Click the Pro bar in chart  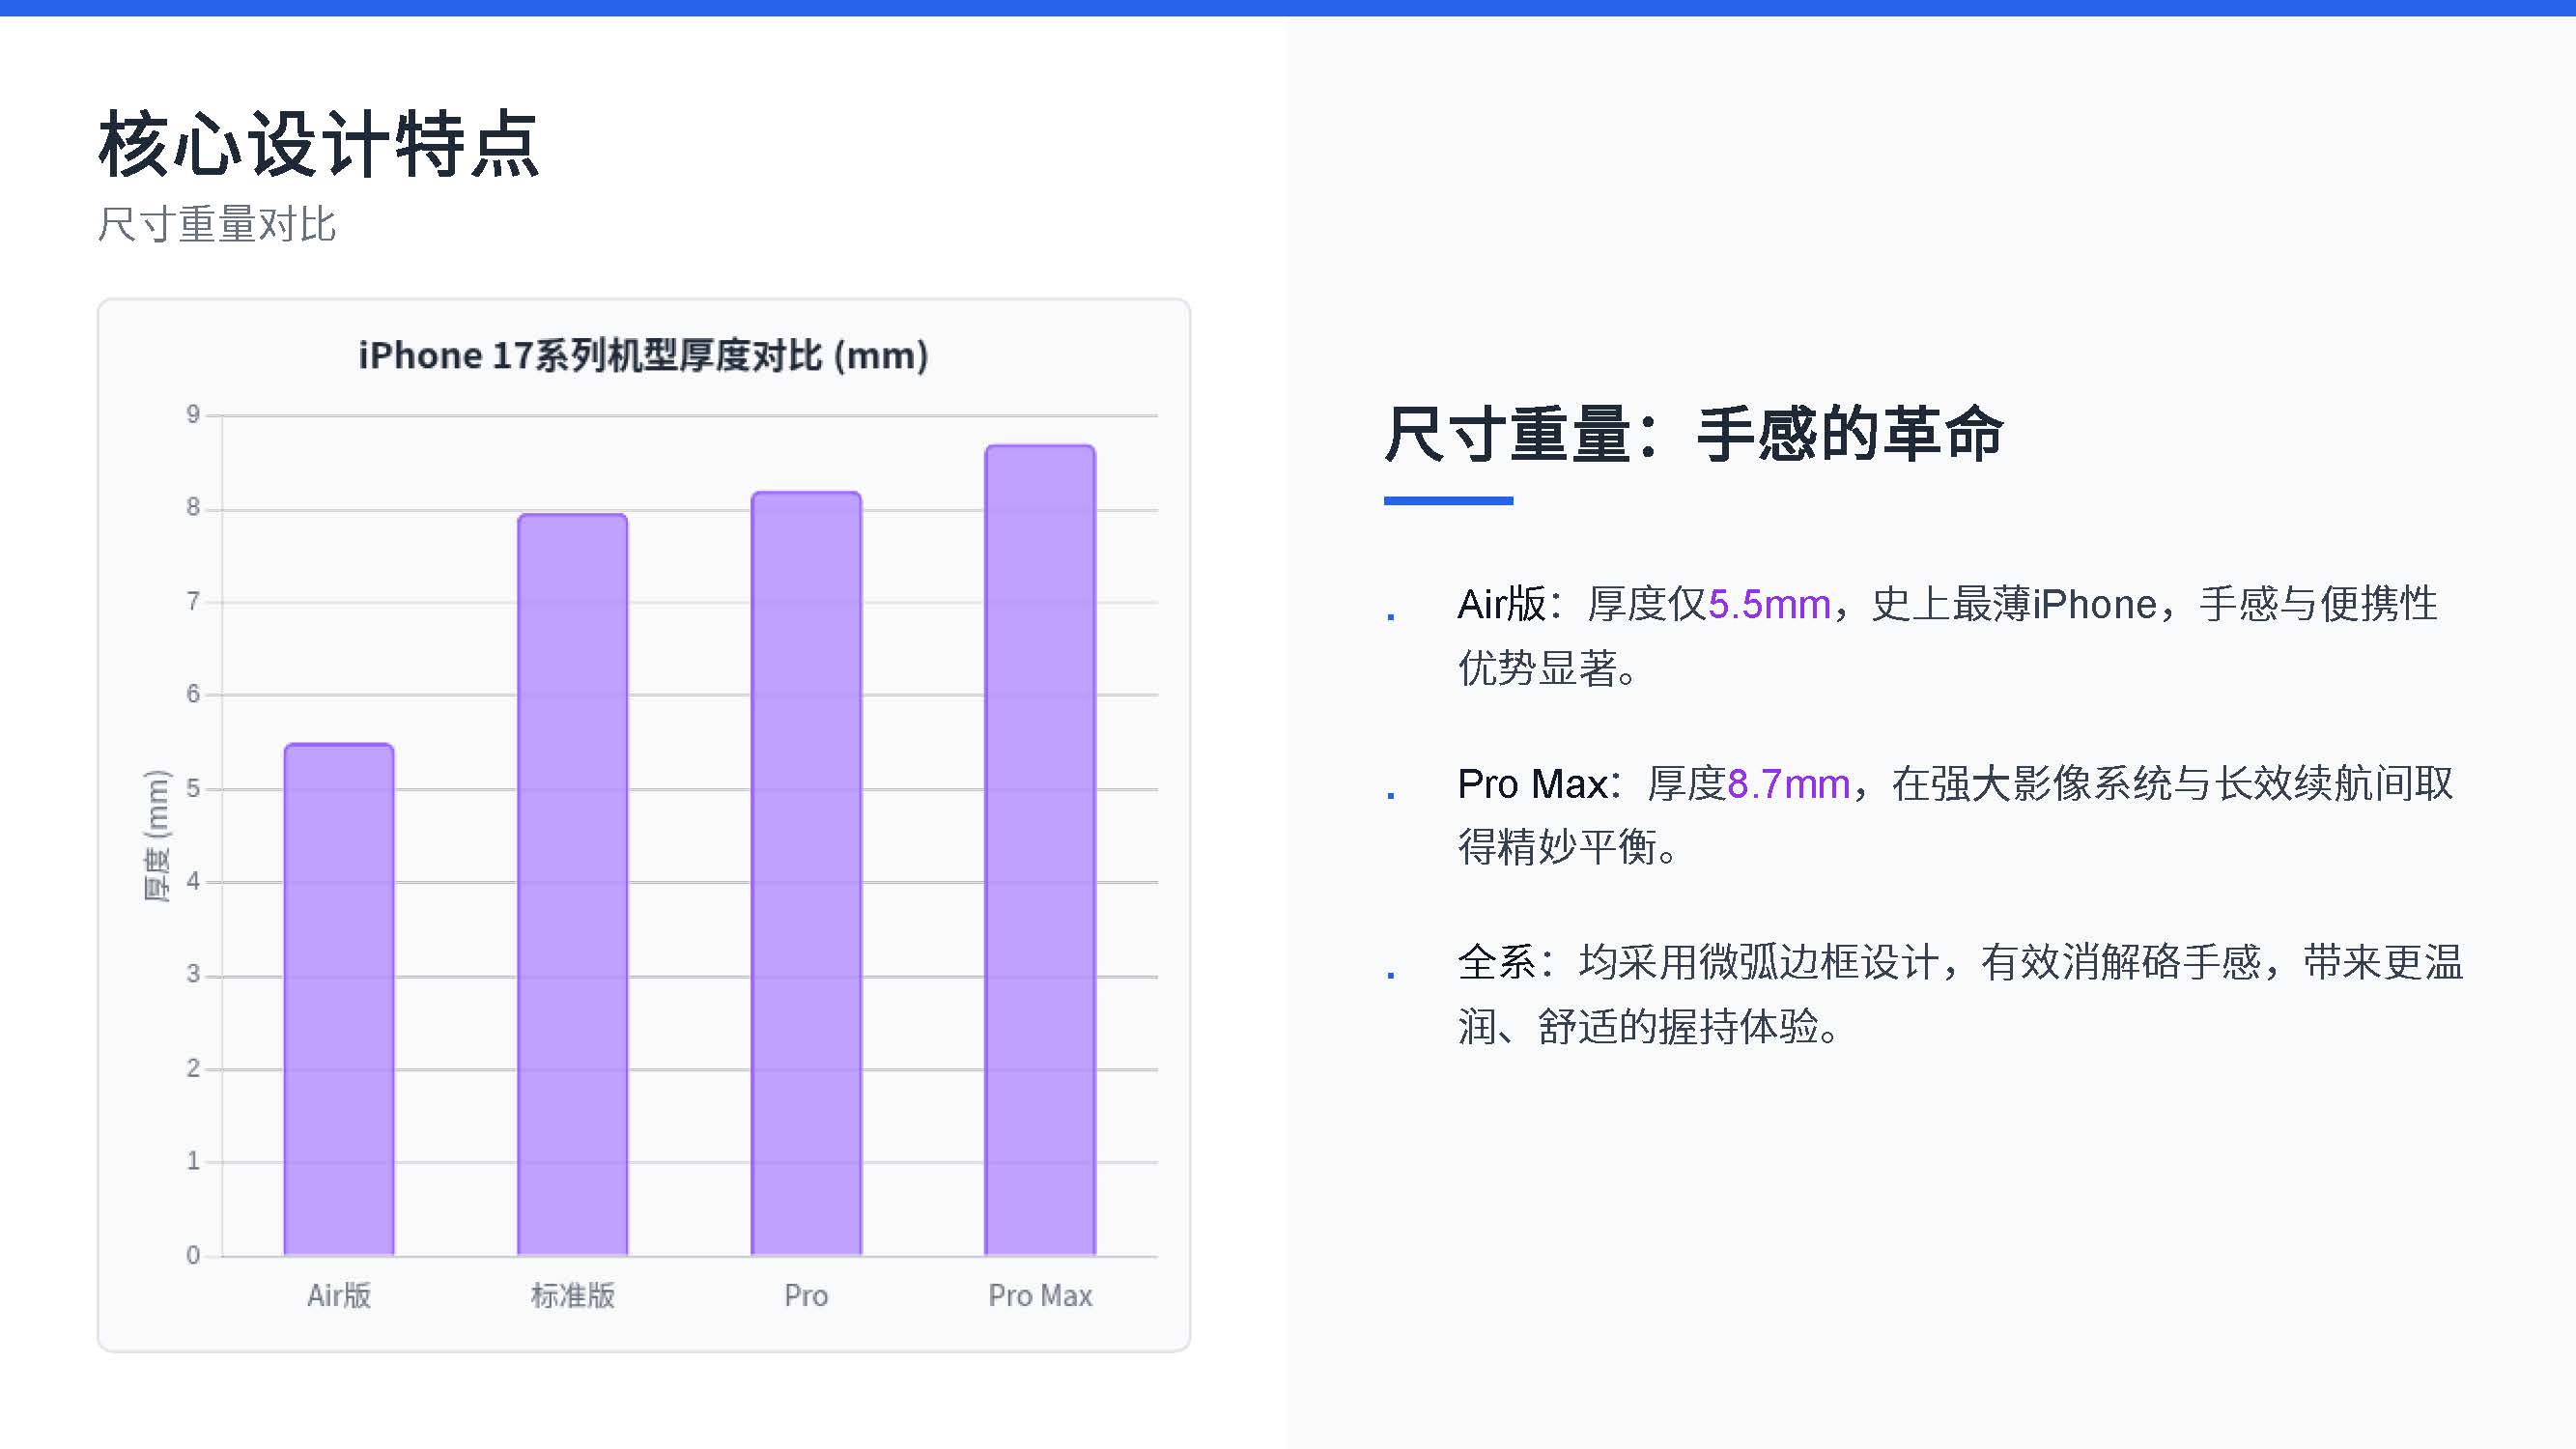806,873
